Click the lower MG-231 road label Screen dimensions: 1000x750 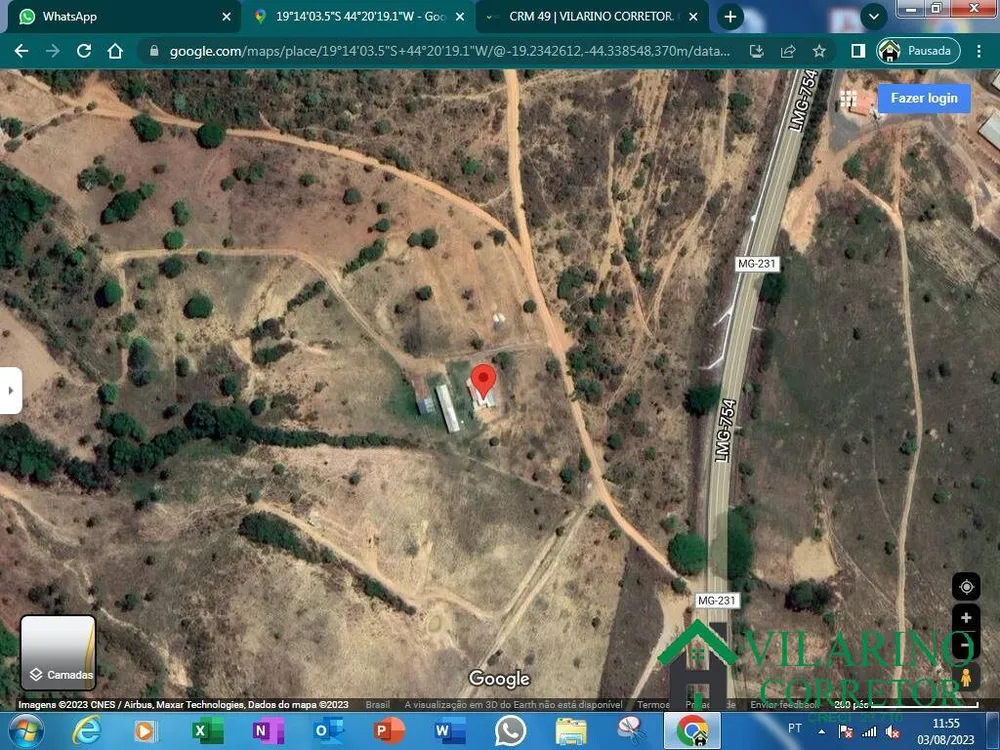(x=717, y=600)
